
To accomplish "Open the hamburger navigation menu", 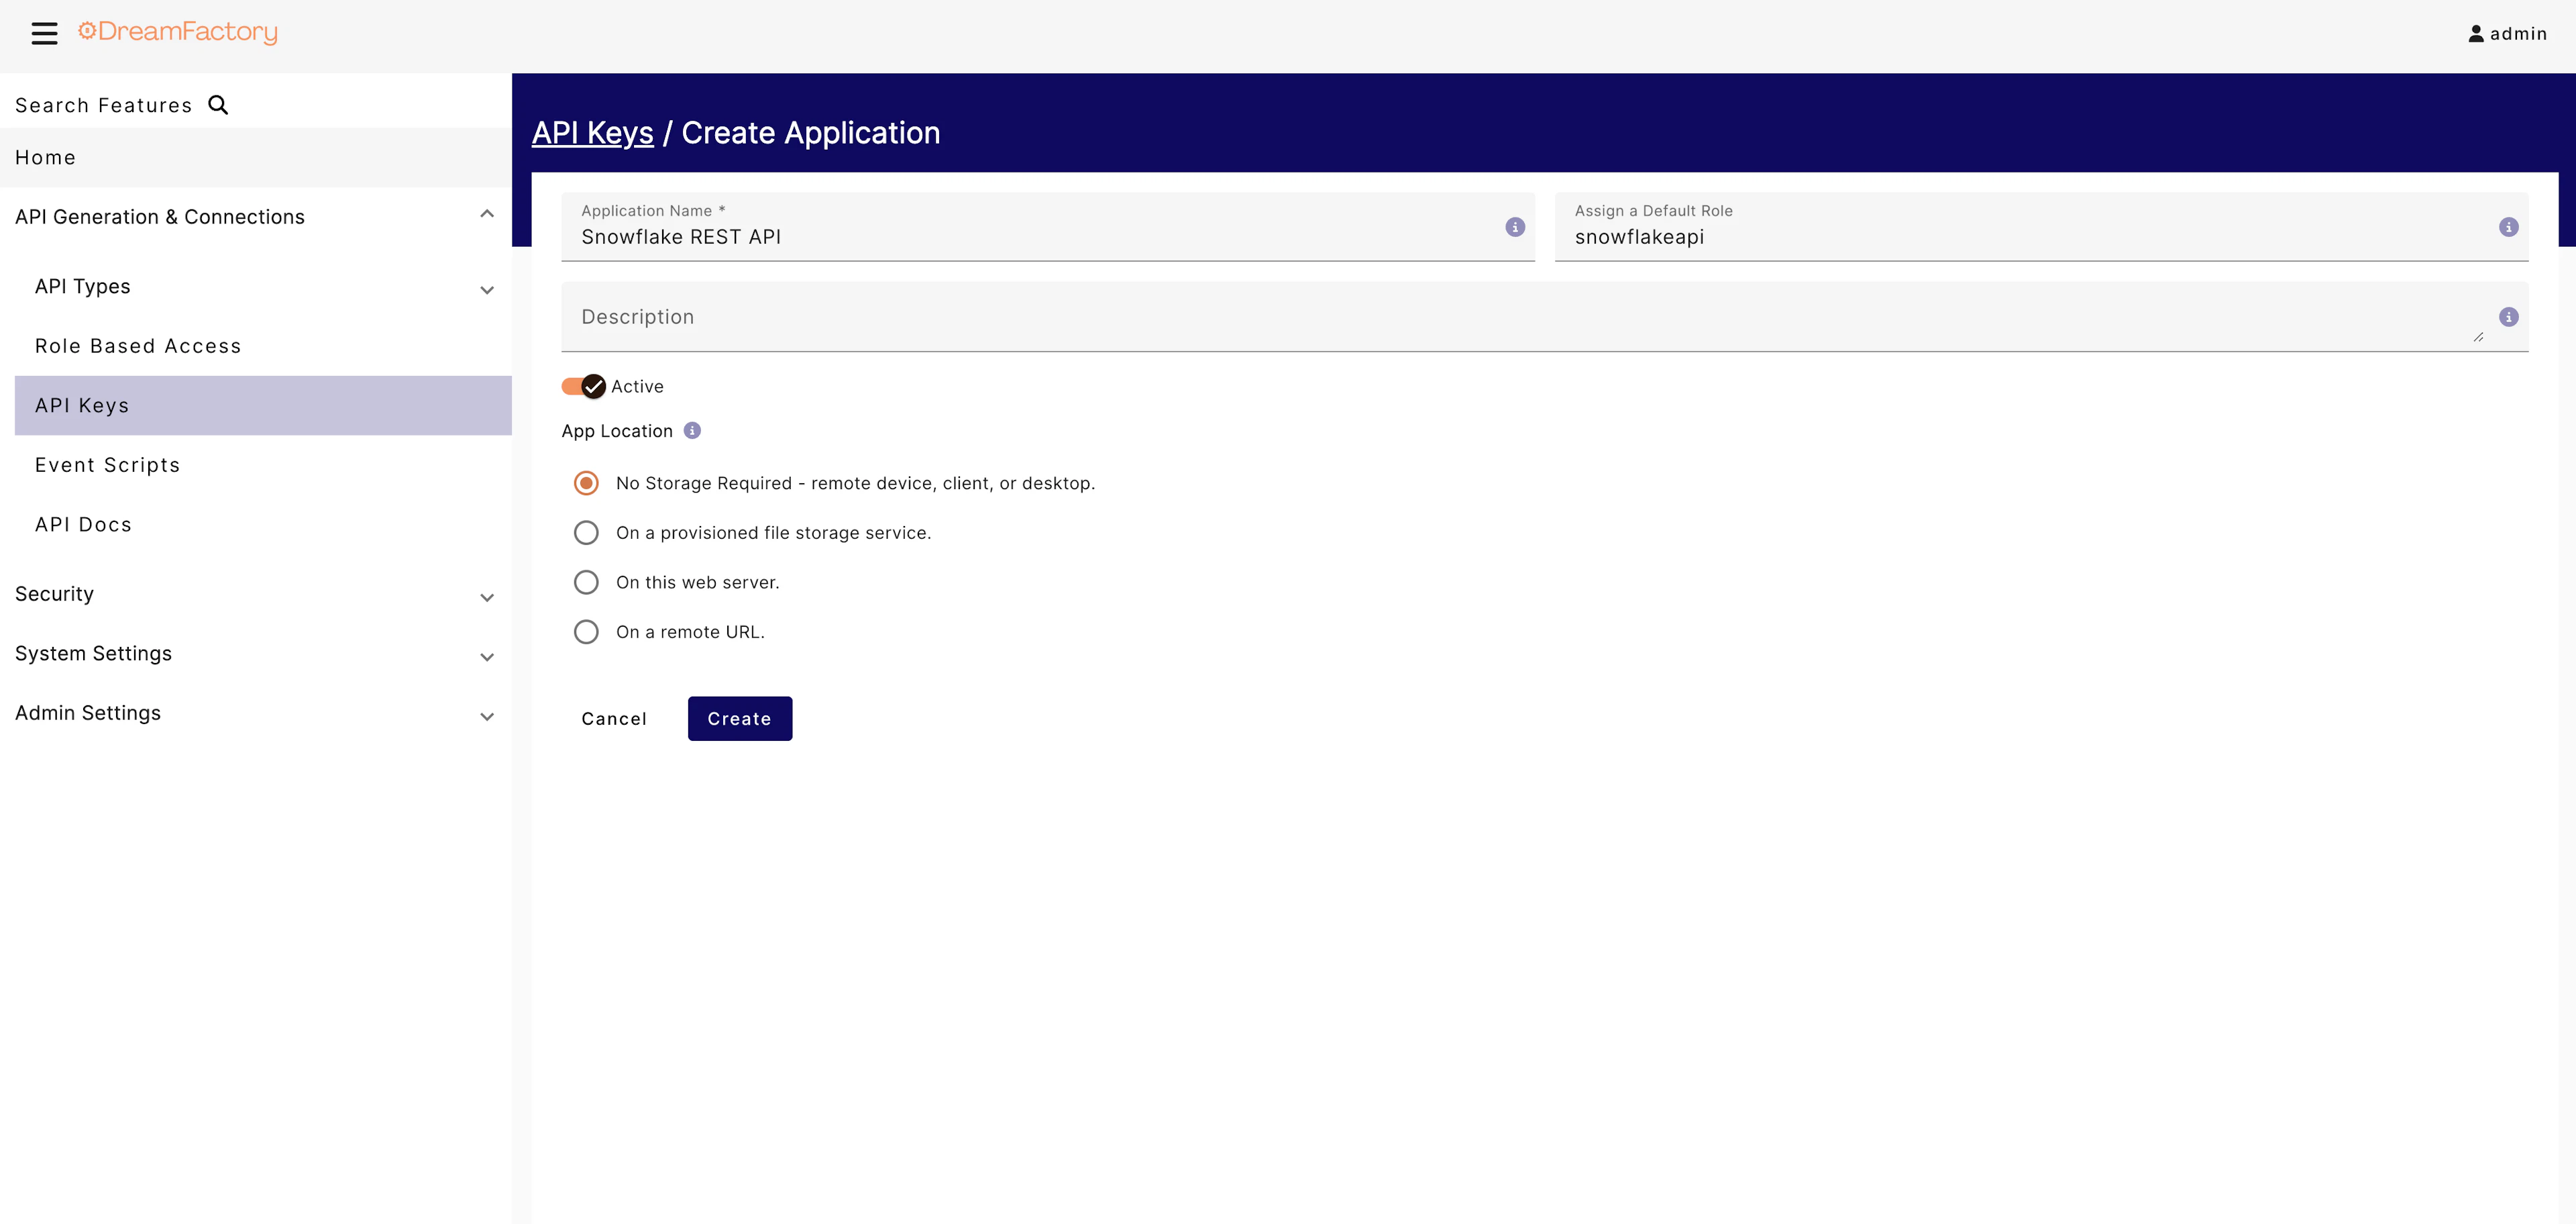I will (x=44, y=33).
